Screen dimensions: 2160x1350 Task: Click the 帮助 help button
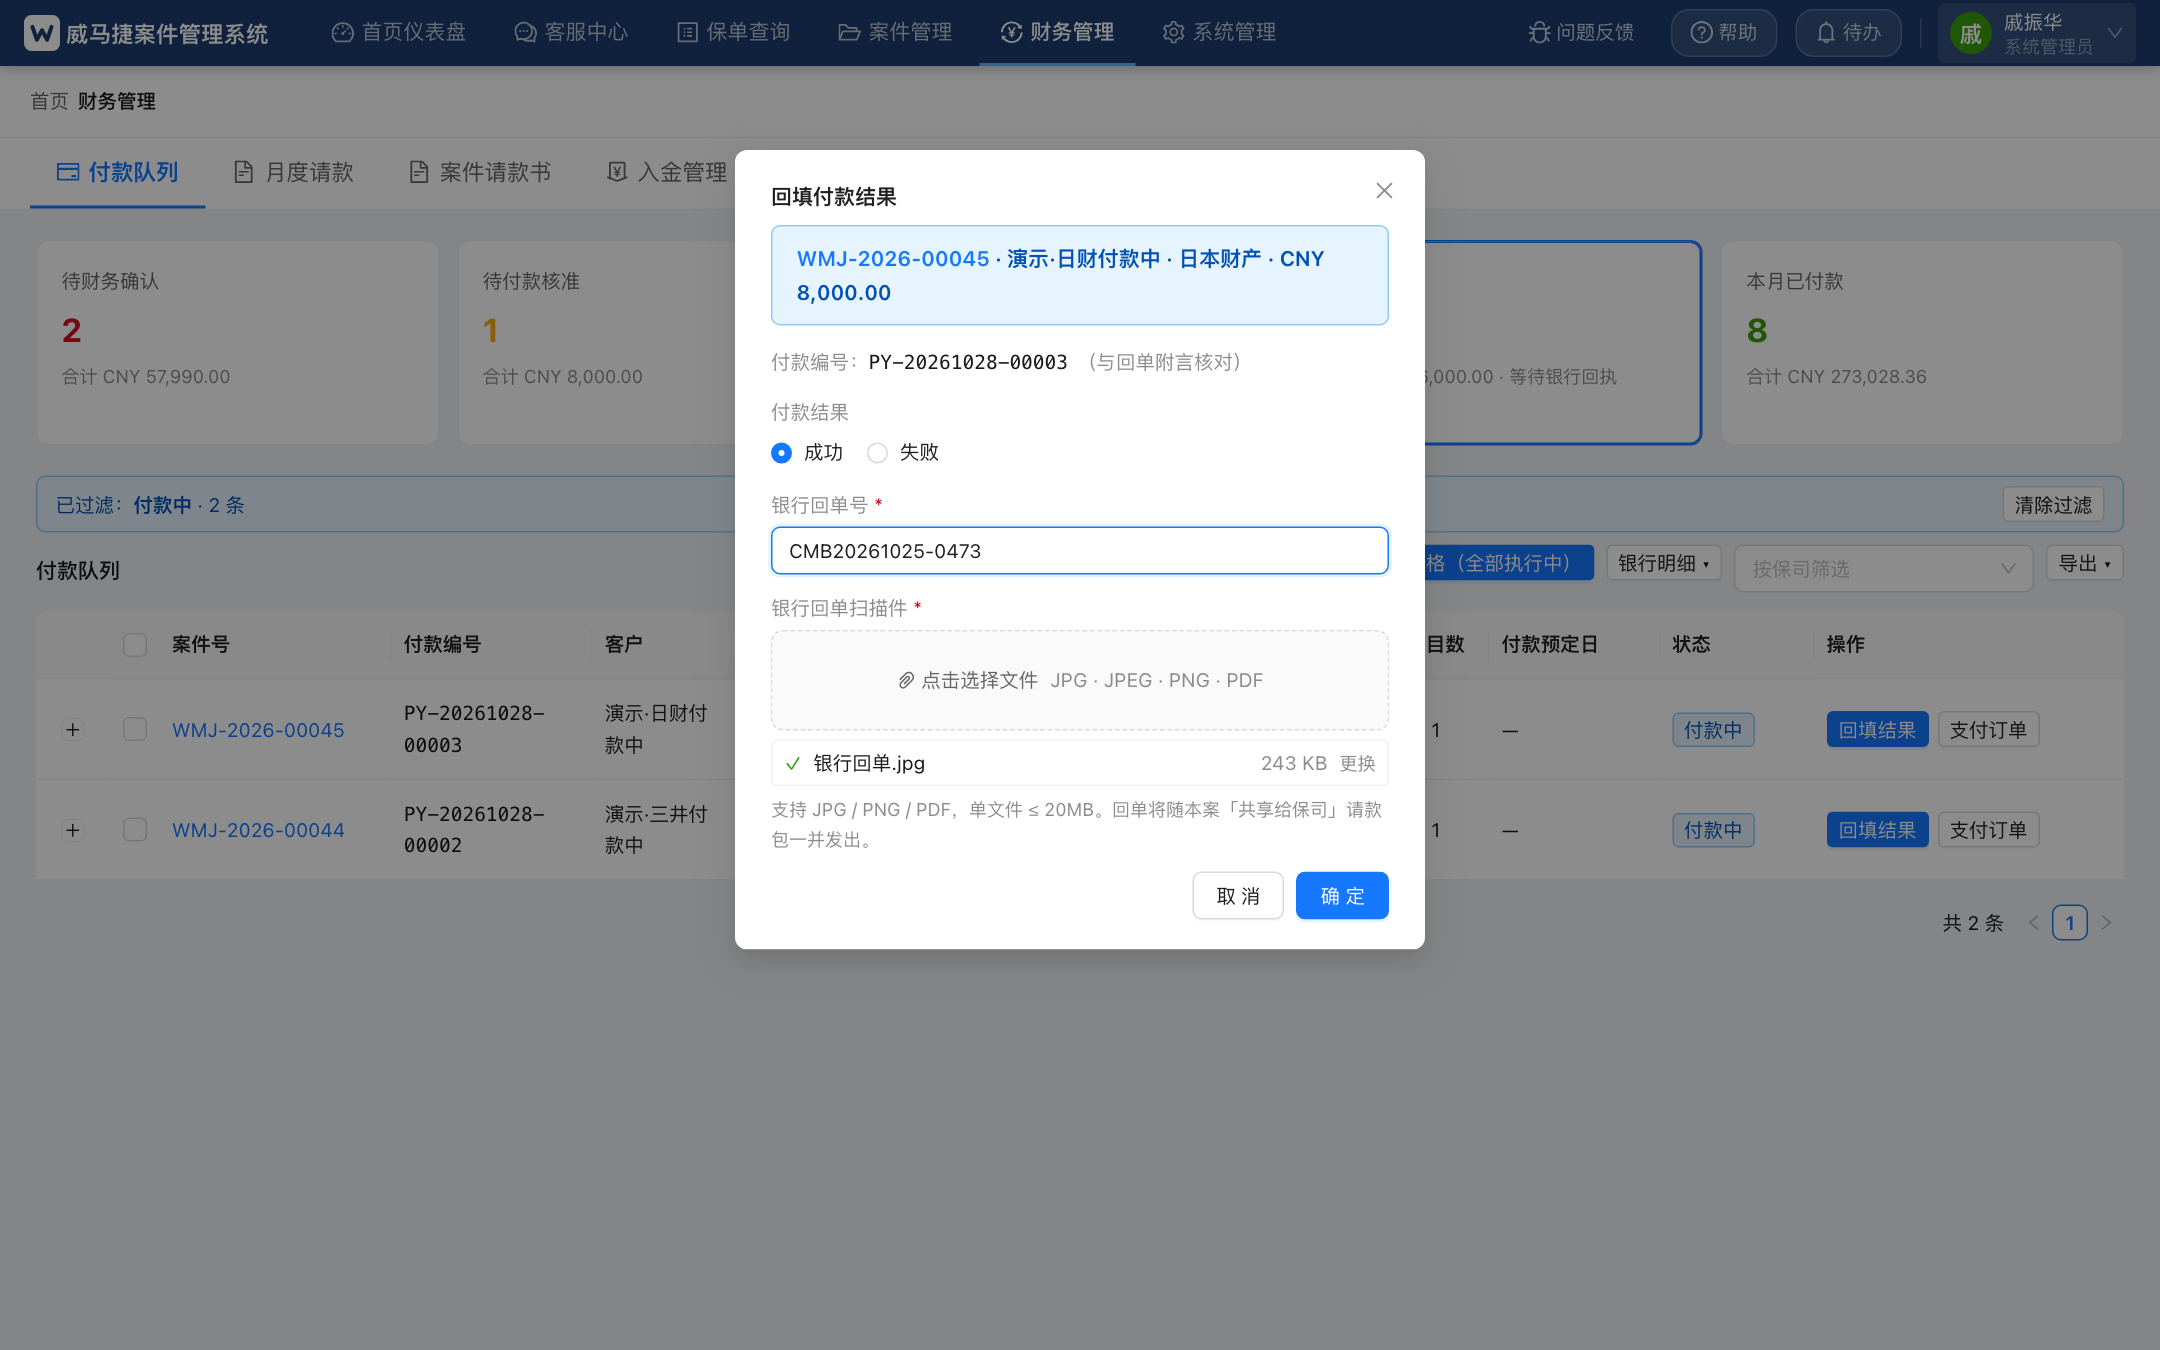tap(1724, 33)
